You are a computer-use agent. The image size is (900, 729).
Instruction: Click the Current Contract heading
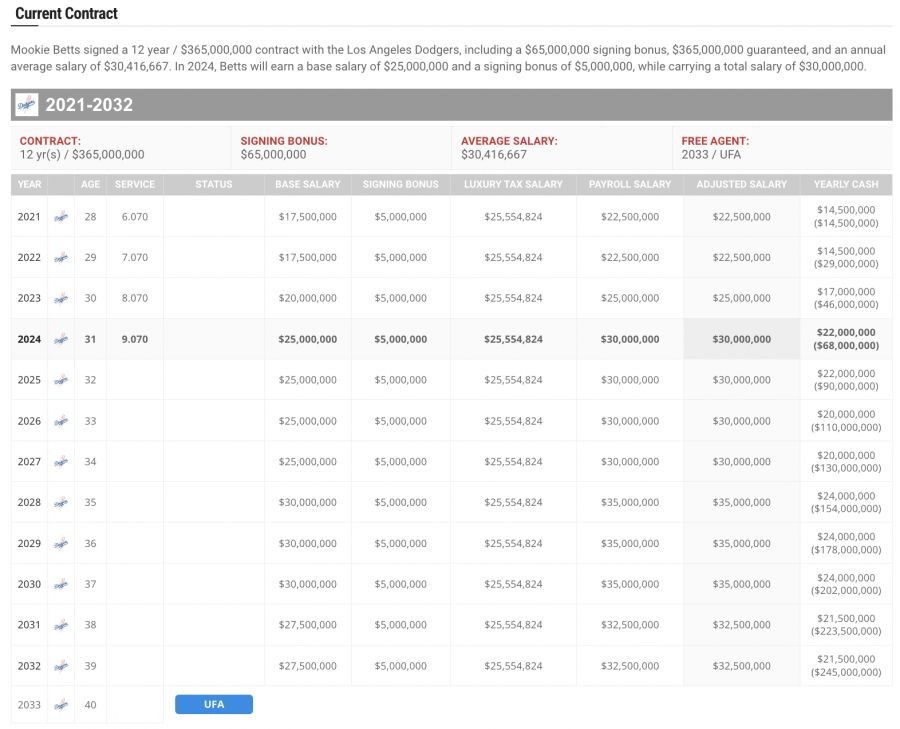pos(67,14)
